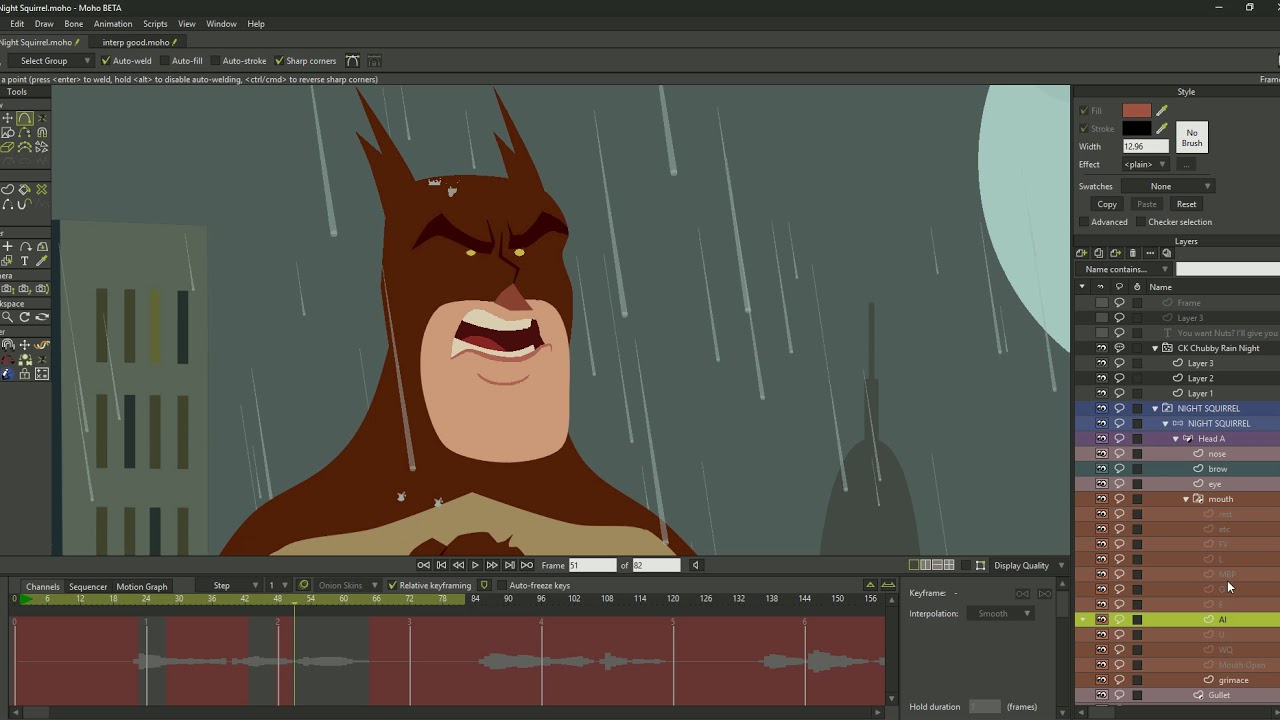Image resolution: width=1280 pixels, height=720 pixels.
Task: Open the layers panel more-options icon
Action: [x=1150, y=253]
